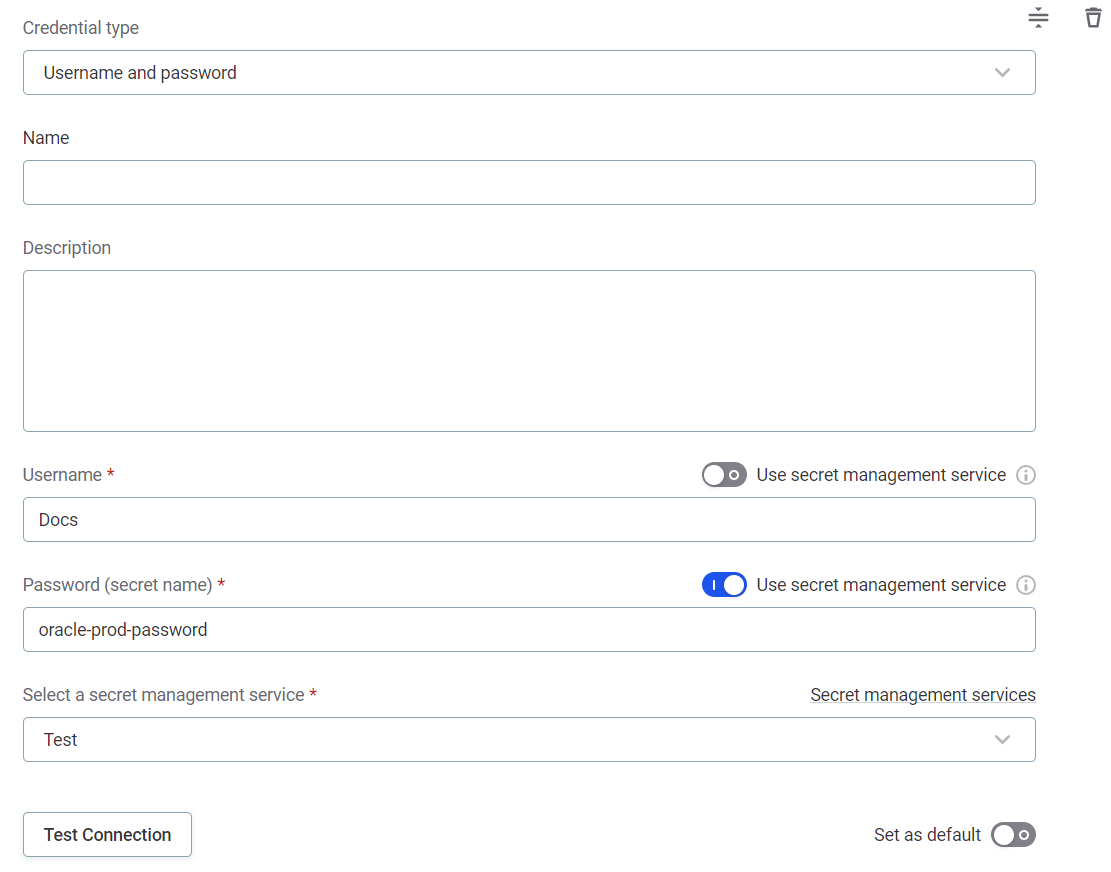Disable secret management service for Password
The width and height of the screenshot is (1111, 872).
(x=724, y=585)
